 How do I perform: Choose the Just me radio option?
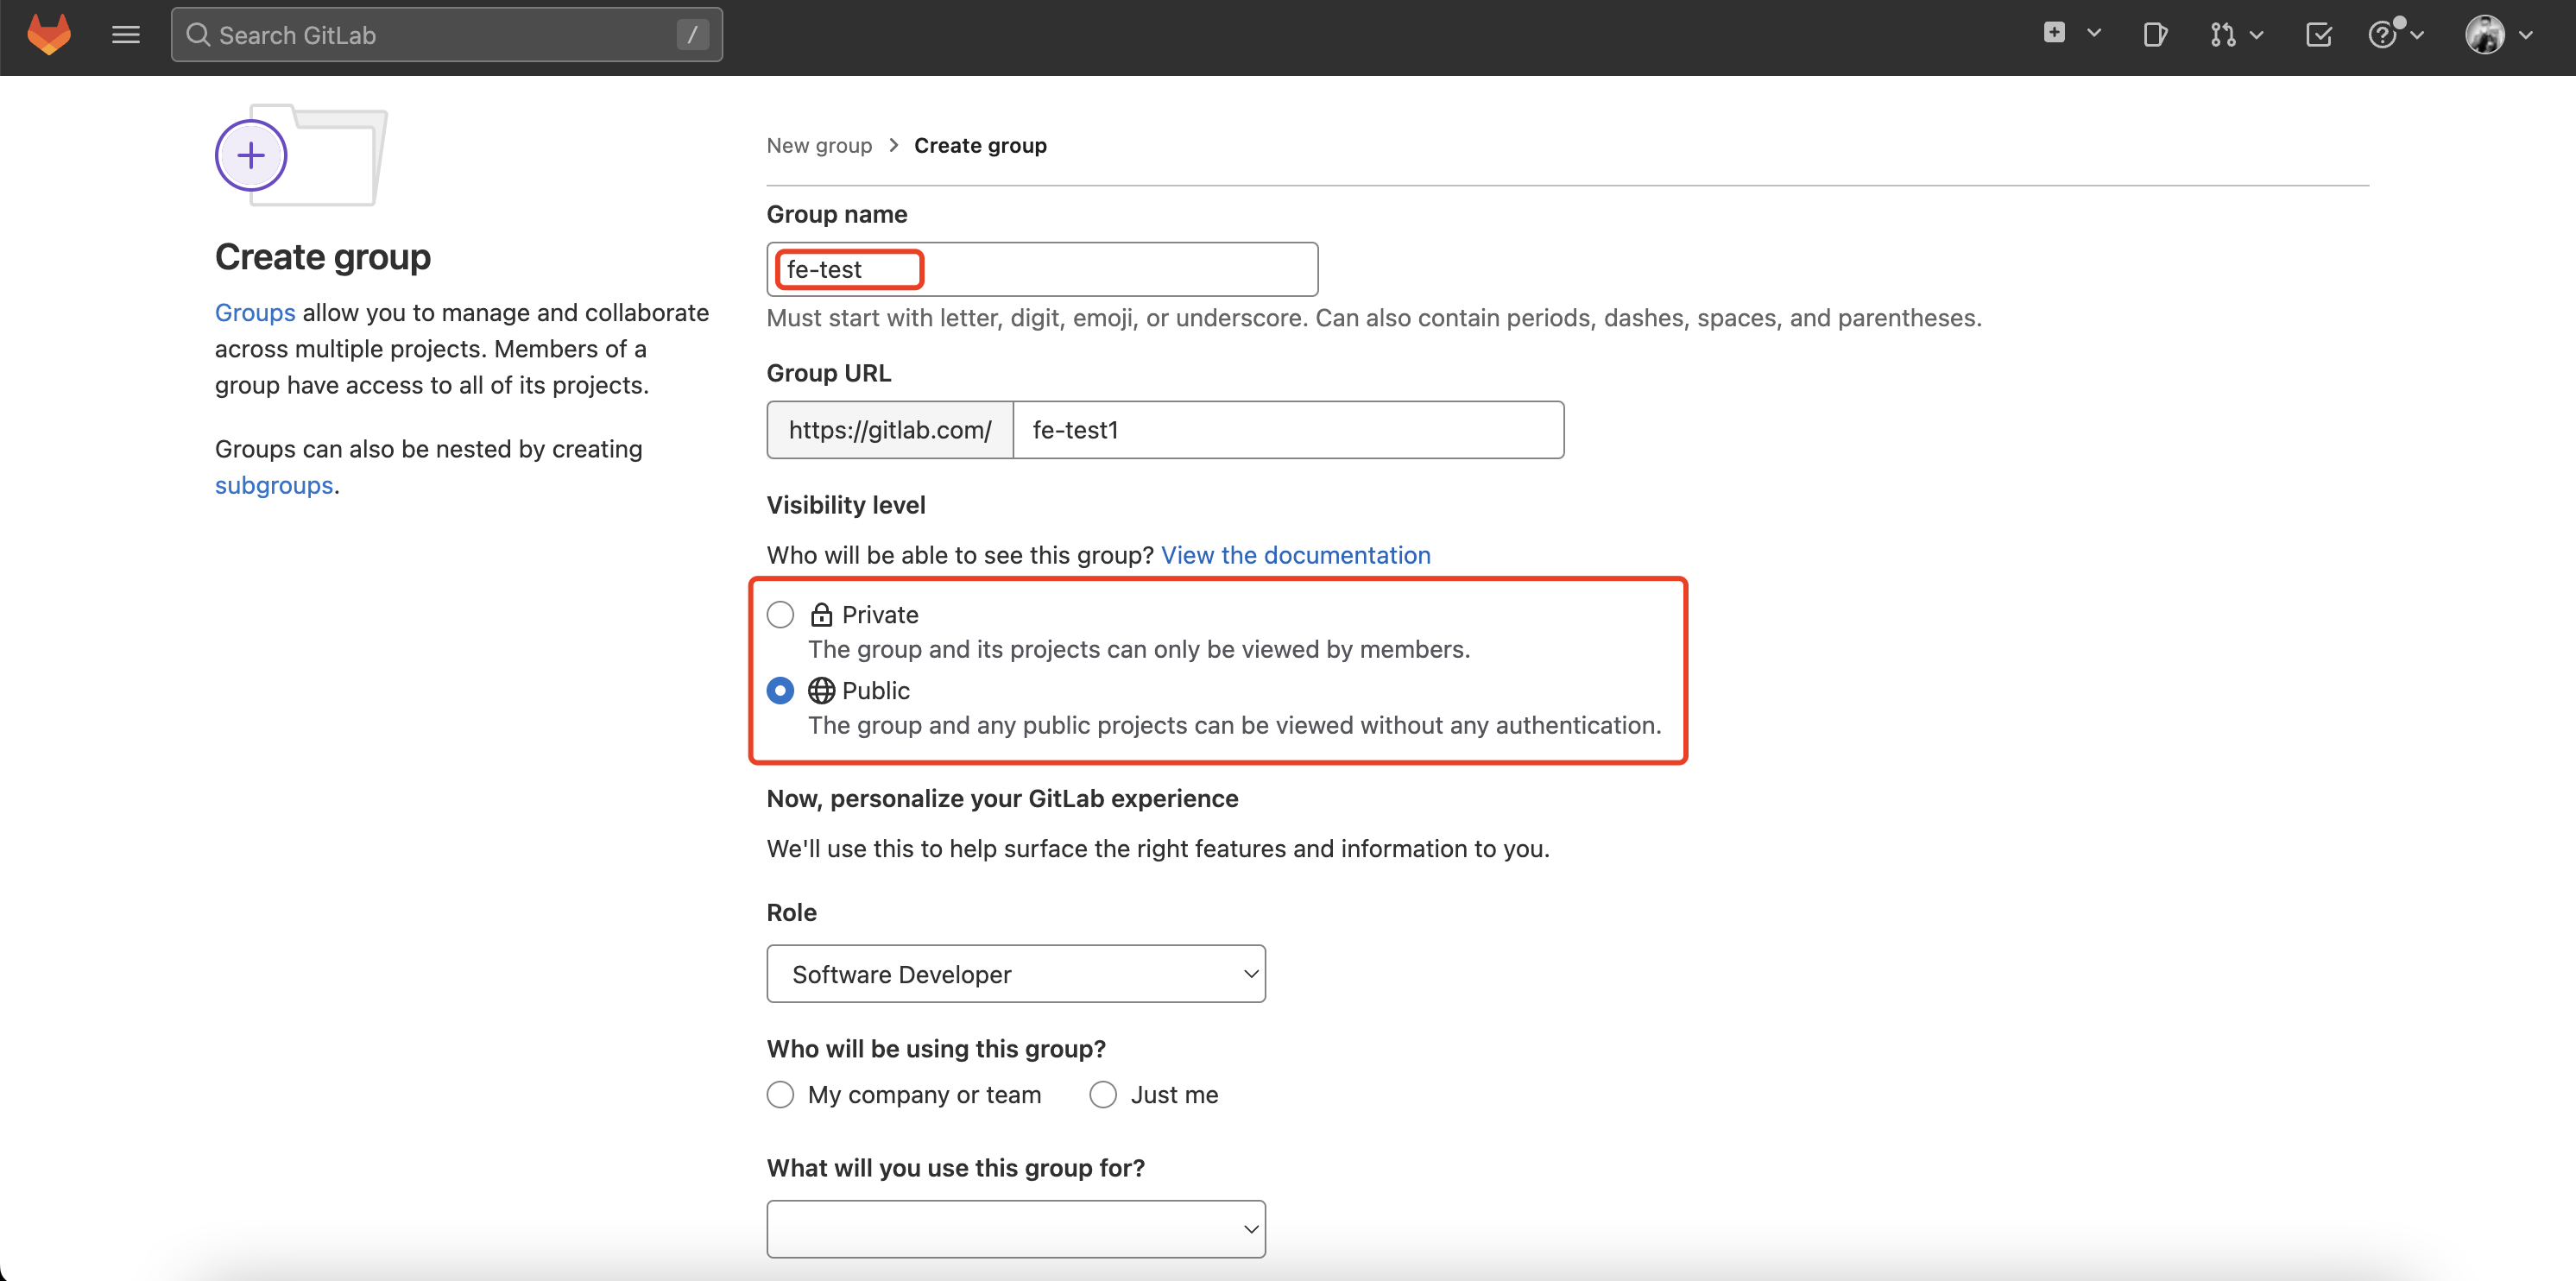point(1103,1095)
